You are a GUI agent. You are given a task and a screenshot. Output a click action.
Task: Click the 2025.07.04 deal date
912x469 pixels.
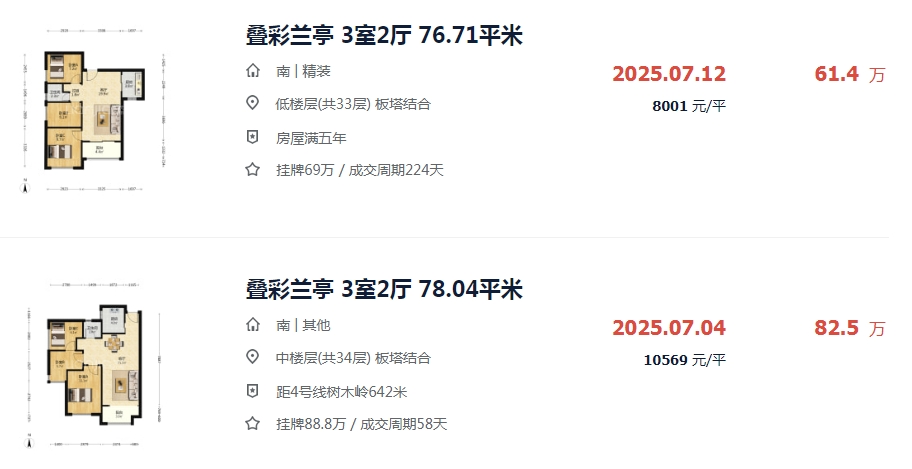(669, 328)
